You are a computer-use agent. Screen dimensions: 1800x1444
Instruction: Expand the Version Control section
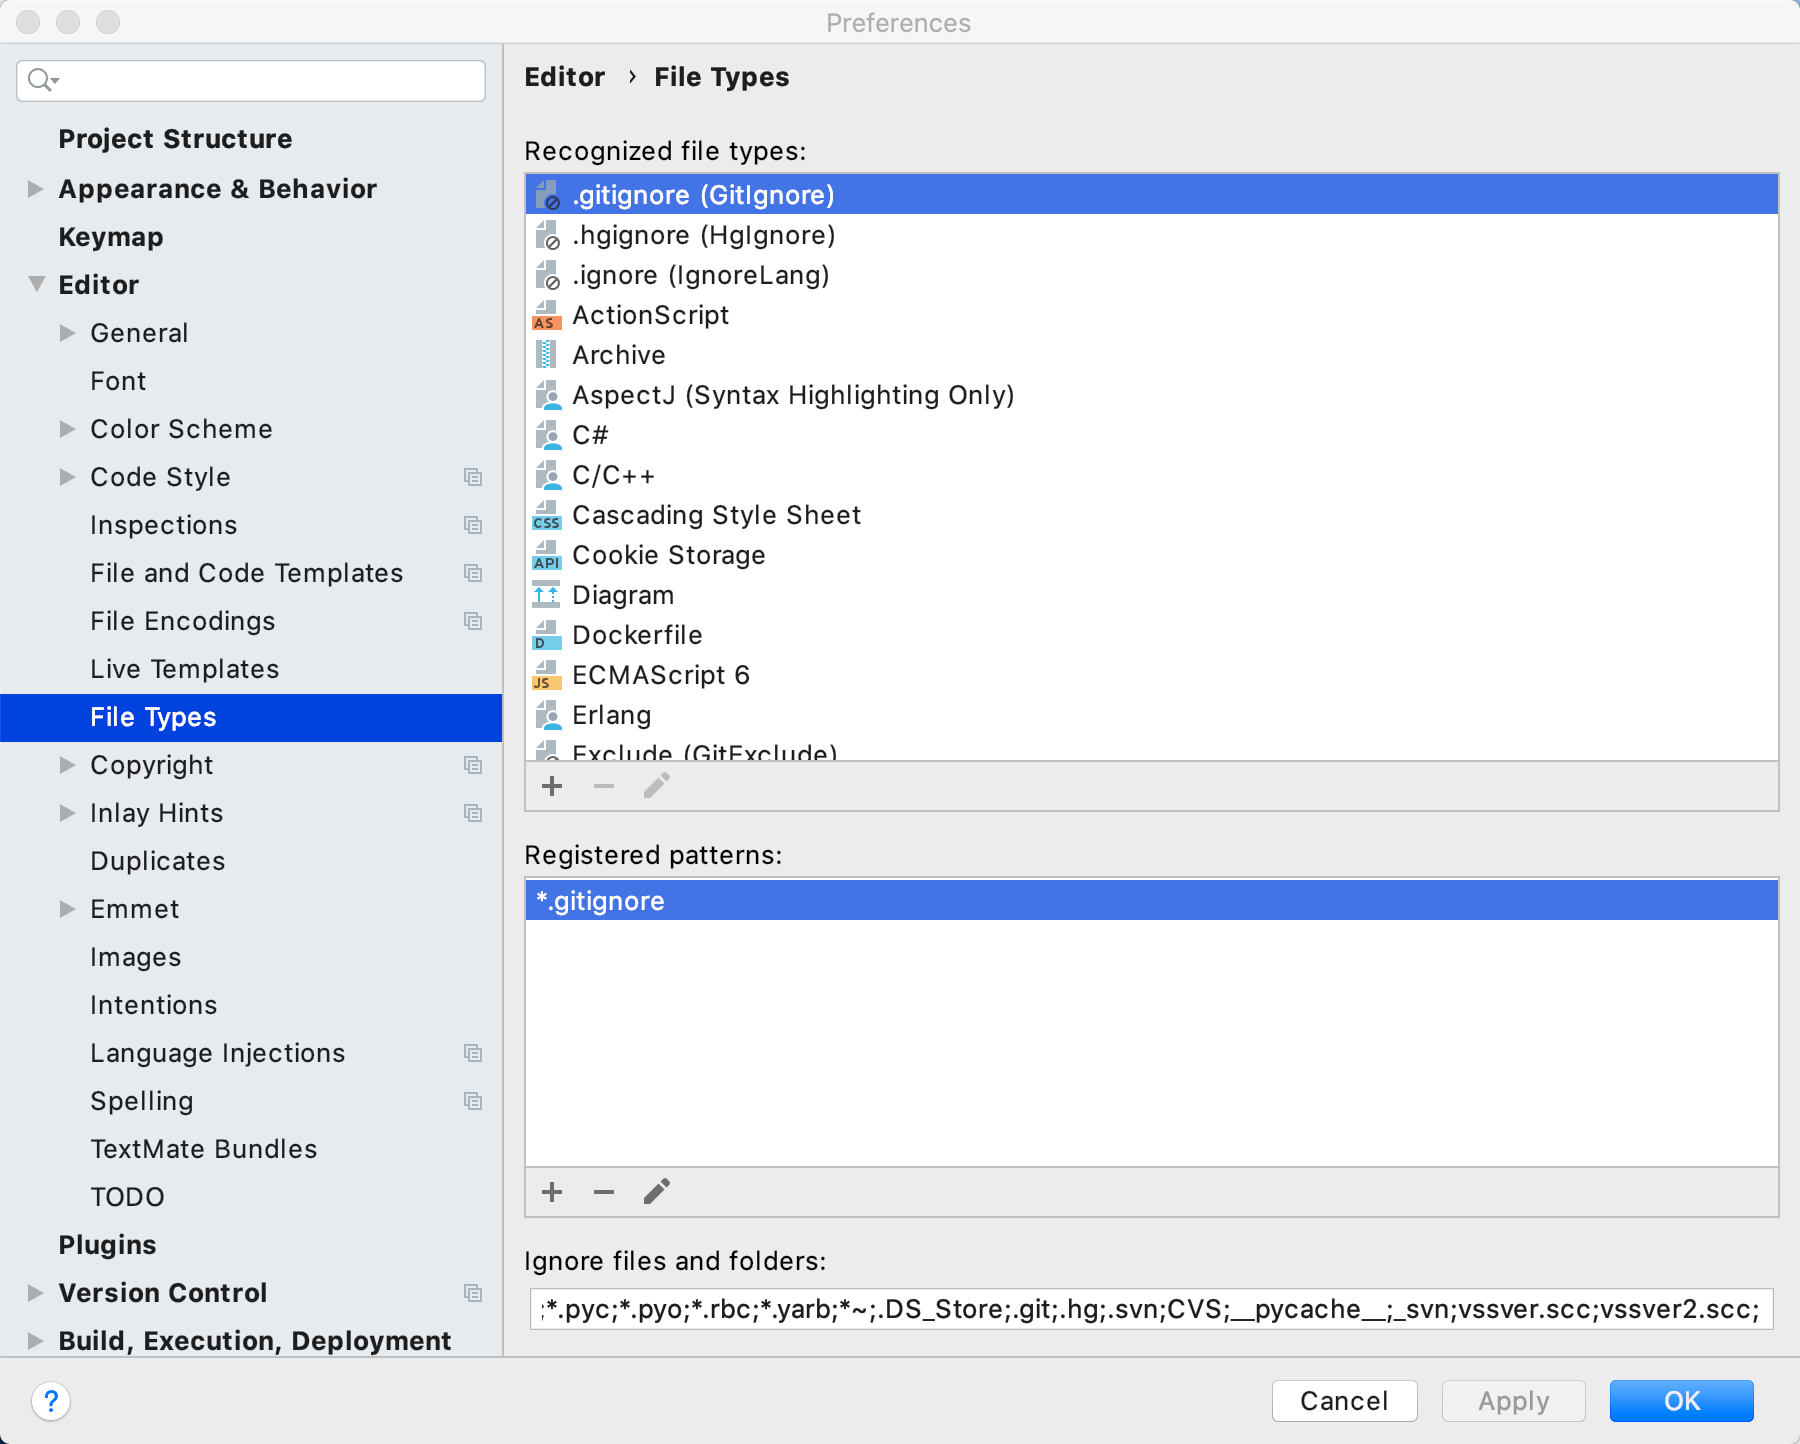click(35, 1292)
